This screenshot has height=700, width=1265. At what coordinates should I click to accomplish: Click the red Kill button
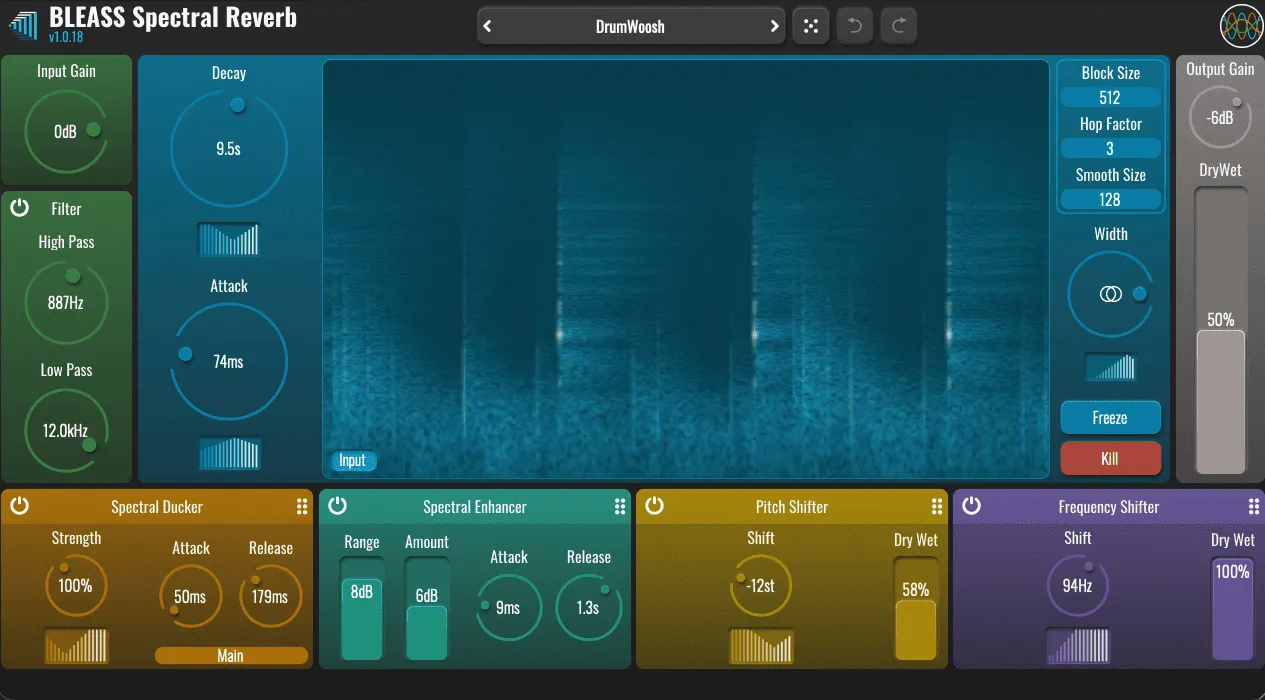(1110, 459)
